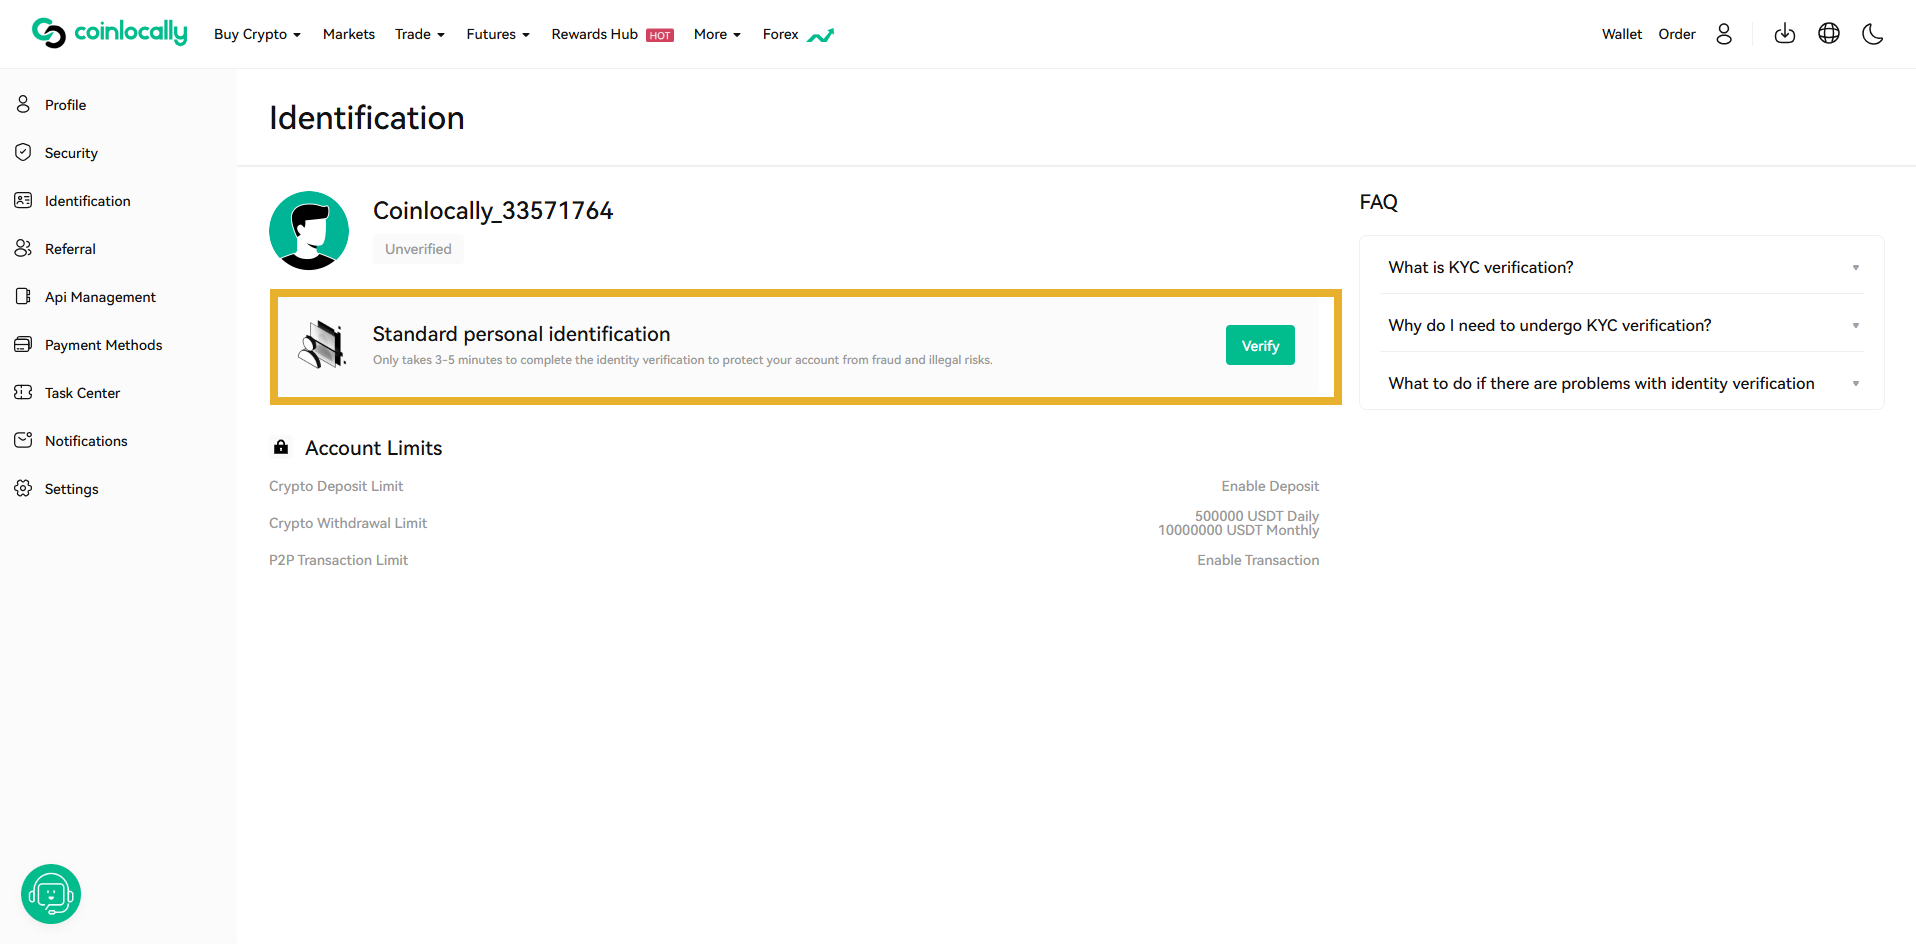
Task: Click the Security shield icon
Action: (23, 152)
